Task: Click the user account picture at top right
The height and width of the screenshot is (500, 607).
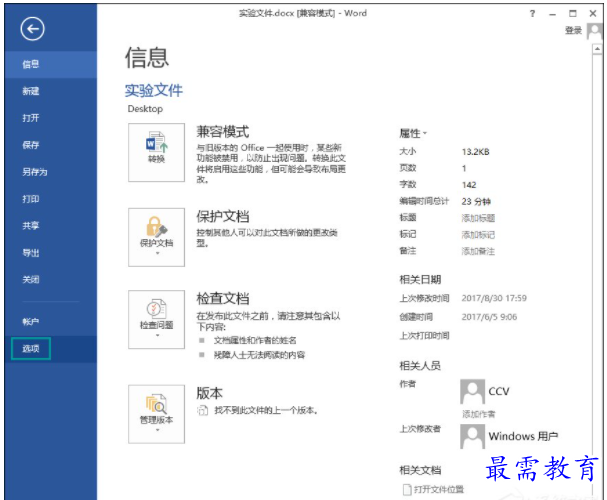Action: pyautogui.click(x=595, y=31)
